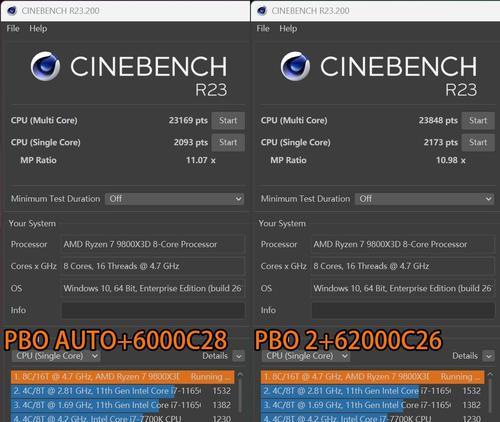This screenshot has height=422, width=500.
Task: Open Help menu in left window
Action: pos(38,29)
